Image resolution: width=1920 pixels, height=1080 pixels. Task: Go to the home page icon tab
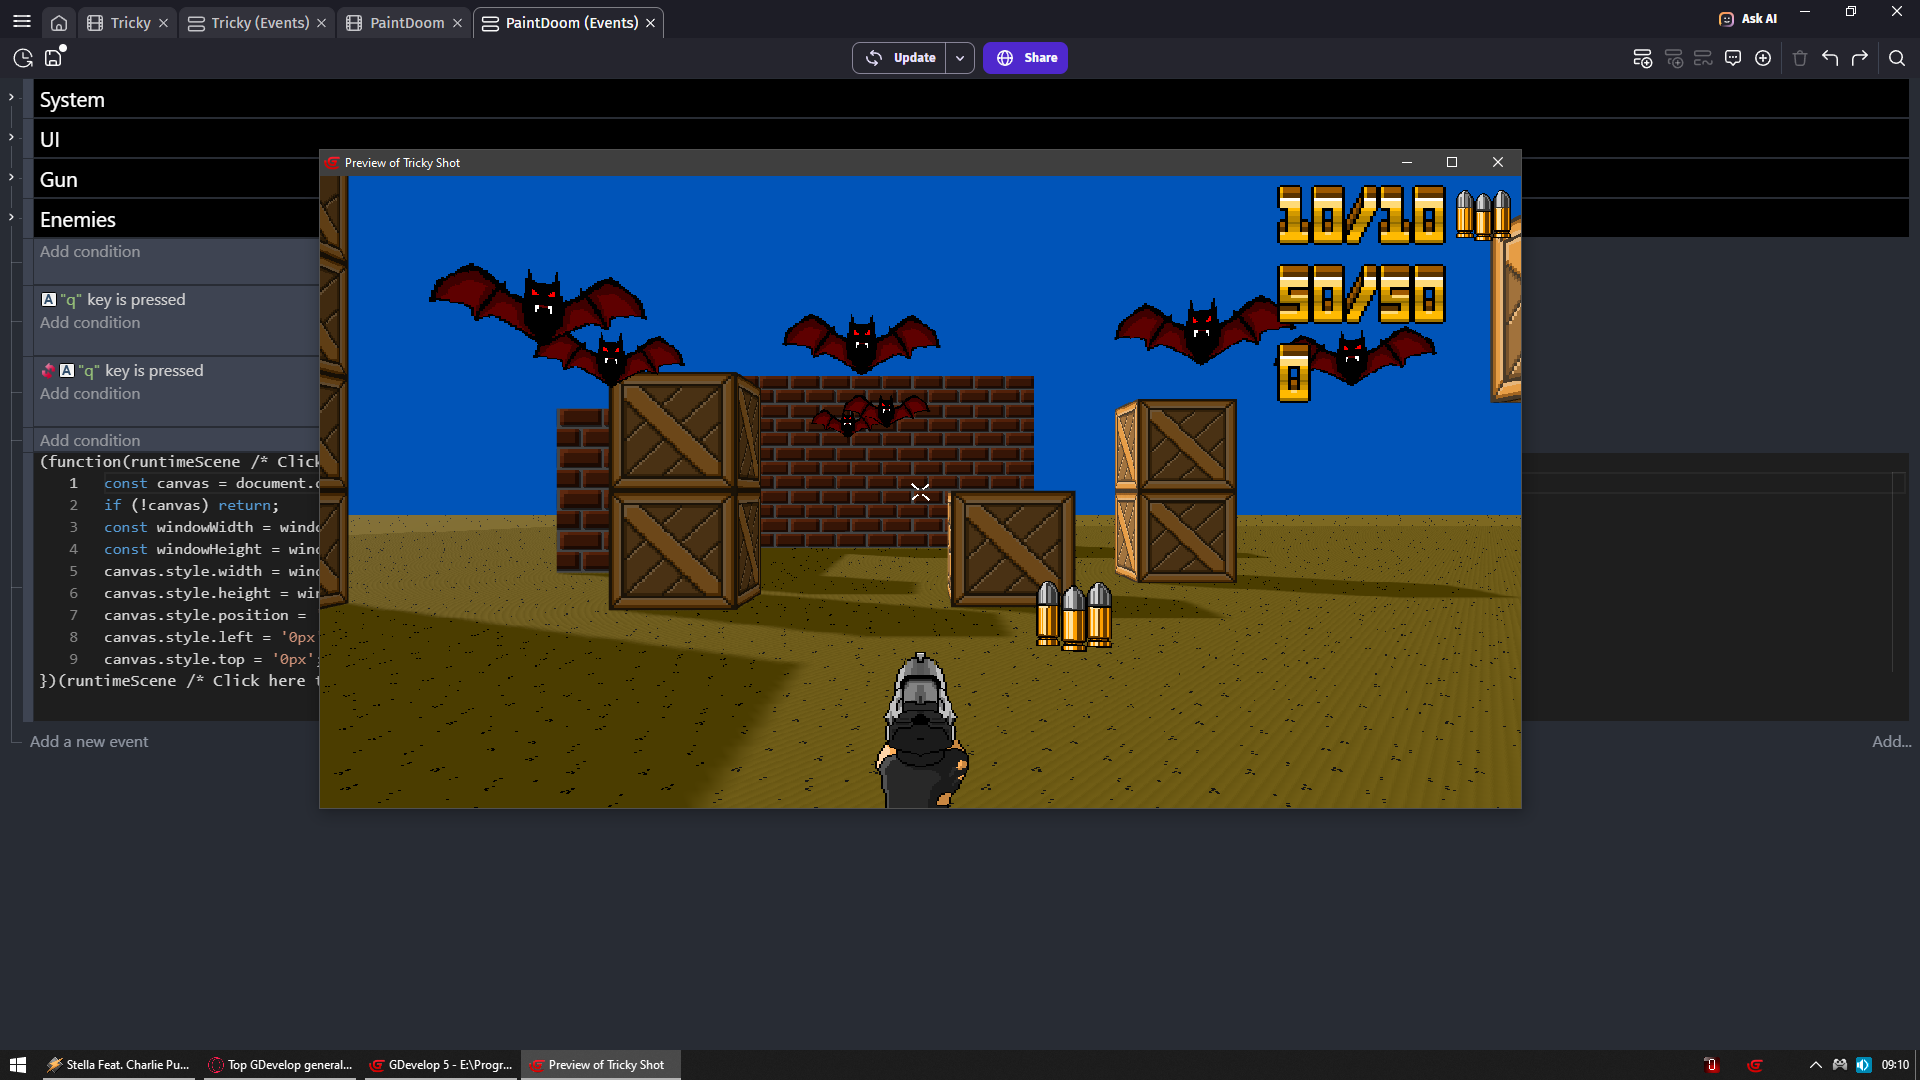click(x=59, y=23)
